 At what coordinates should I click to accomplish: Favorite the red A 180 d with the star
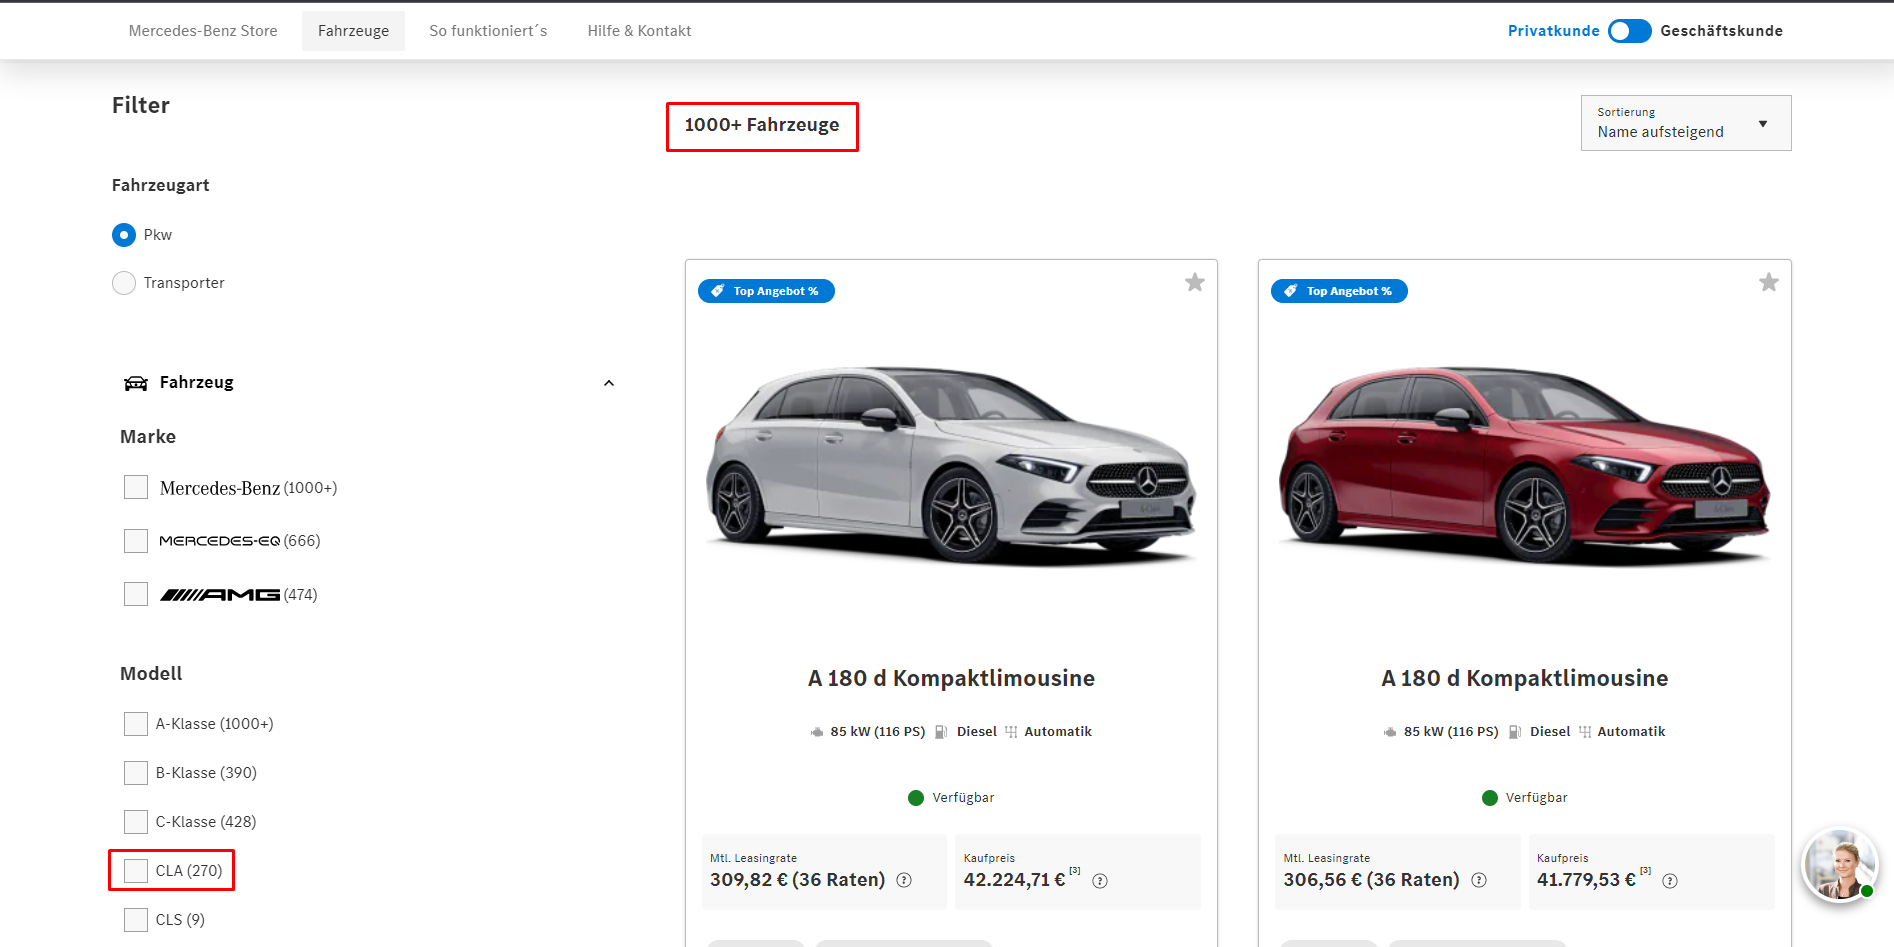point(1769,283)
